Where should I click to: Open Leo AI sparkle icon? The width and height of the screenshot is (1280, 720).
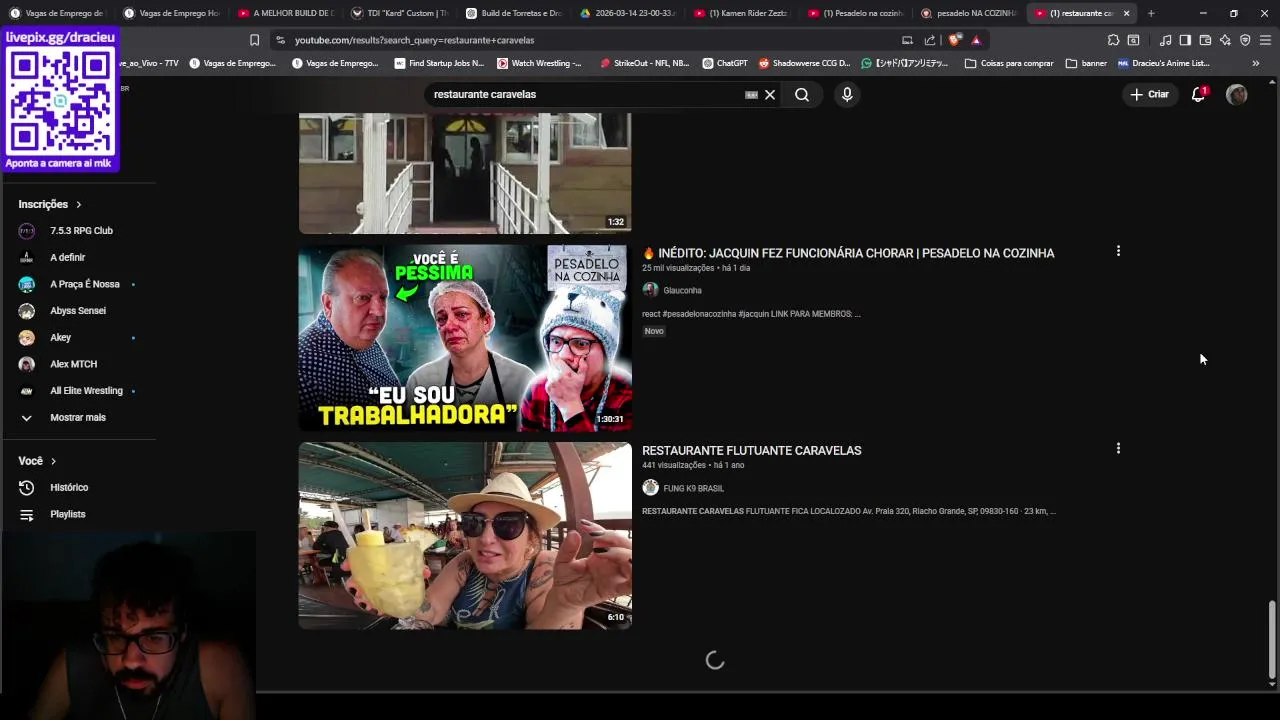coord(1225,40)
